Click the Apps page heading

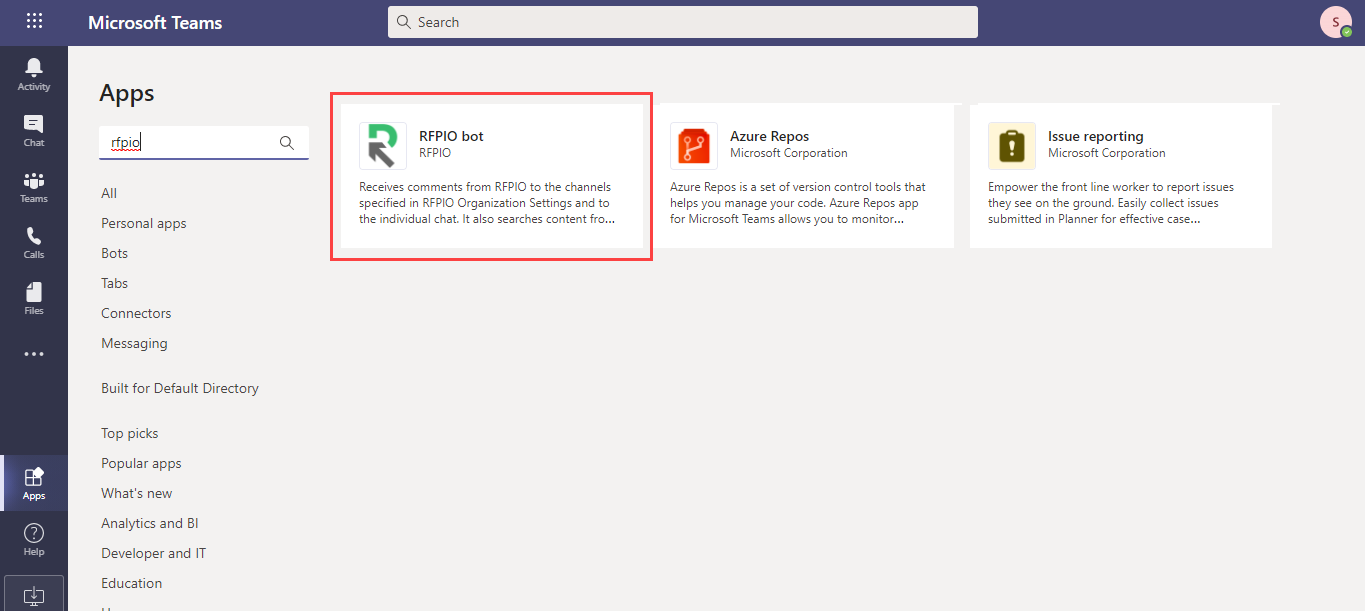pyautogui.click(x=127, y=93)
